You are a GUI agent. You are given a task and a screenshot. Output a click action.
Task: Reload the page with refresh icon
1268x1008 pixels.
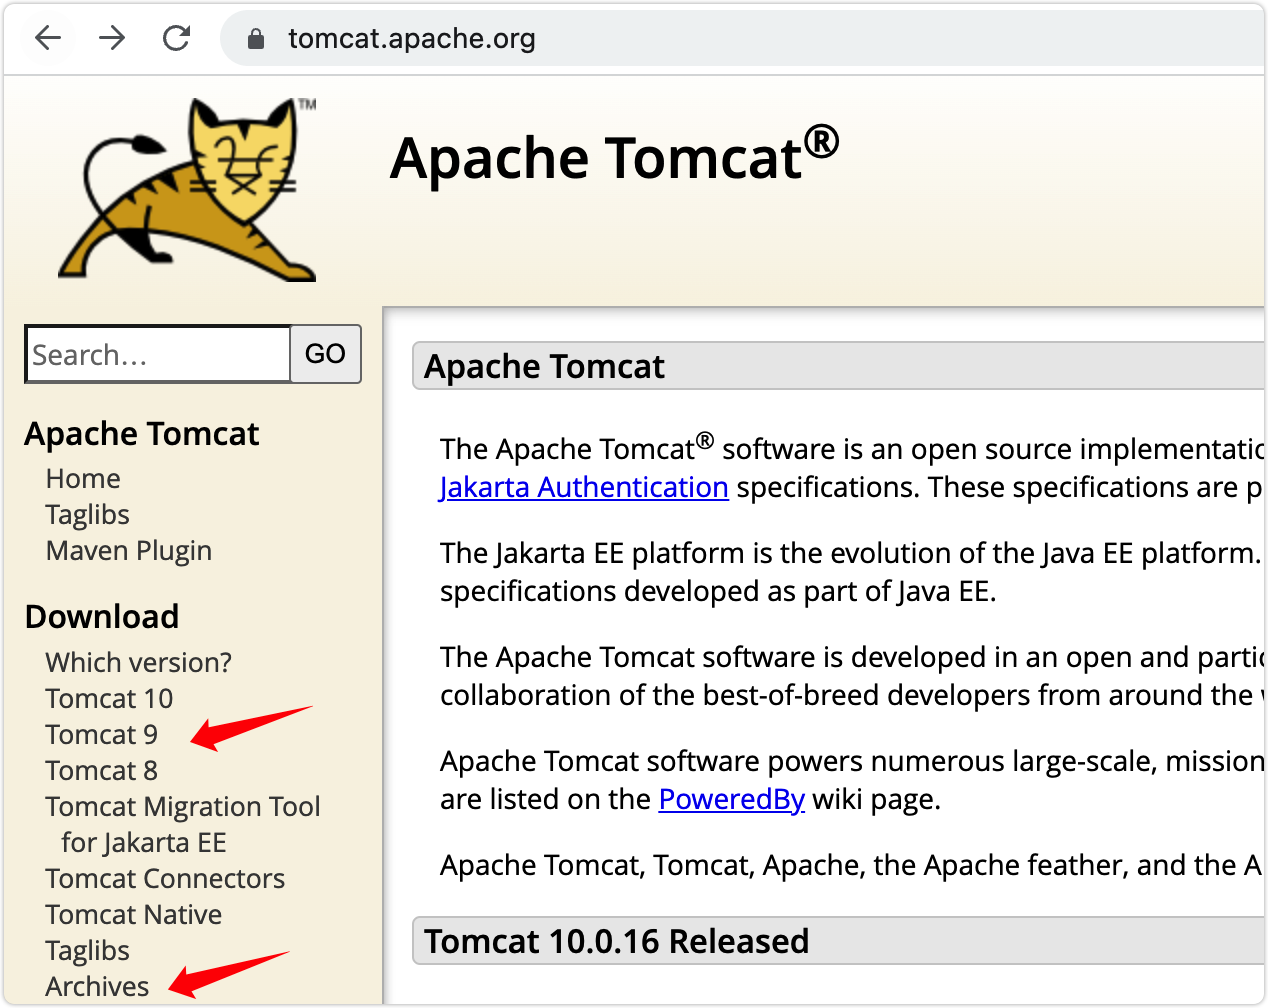177,38
